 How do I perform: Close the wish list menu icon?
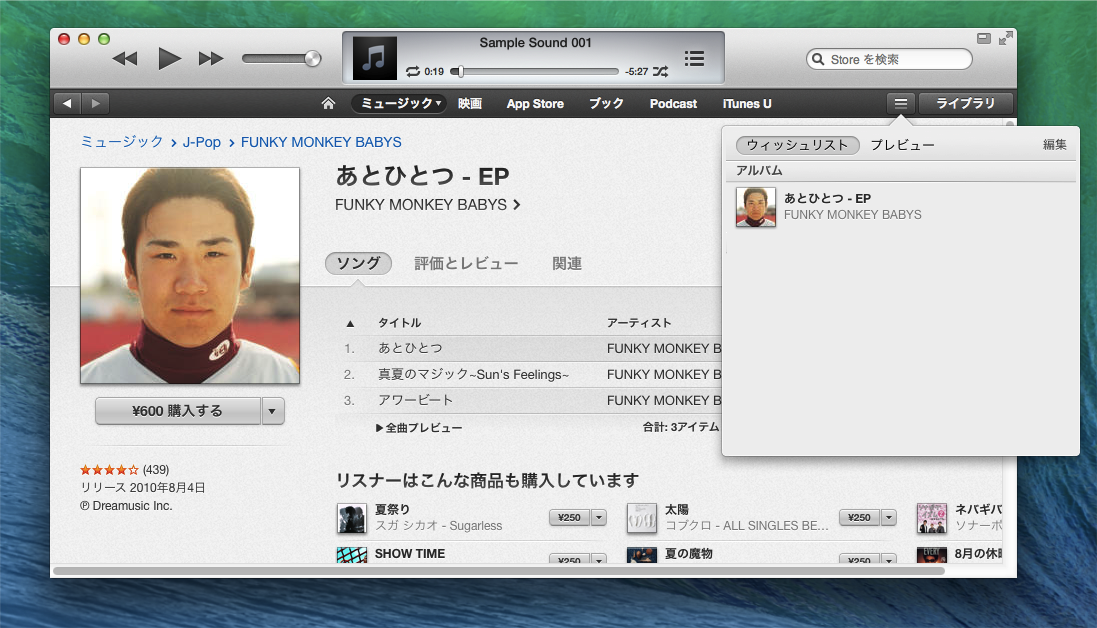pyautogui.click(x=900, y=104)
